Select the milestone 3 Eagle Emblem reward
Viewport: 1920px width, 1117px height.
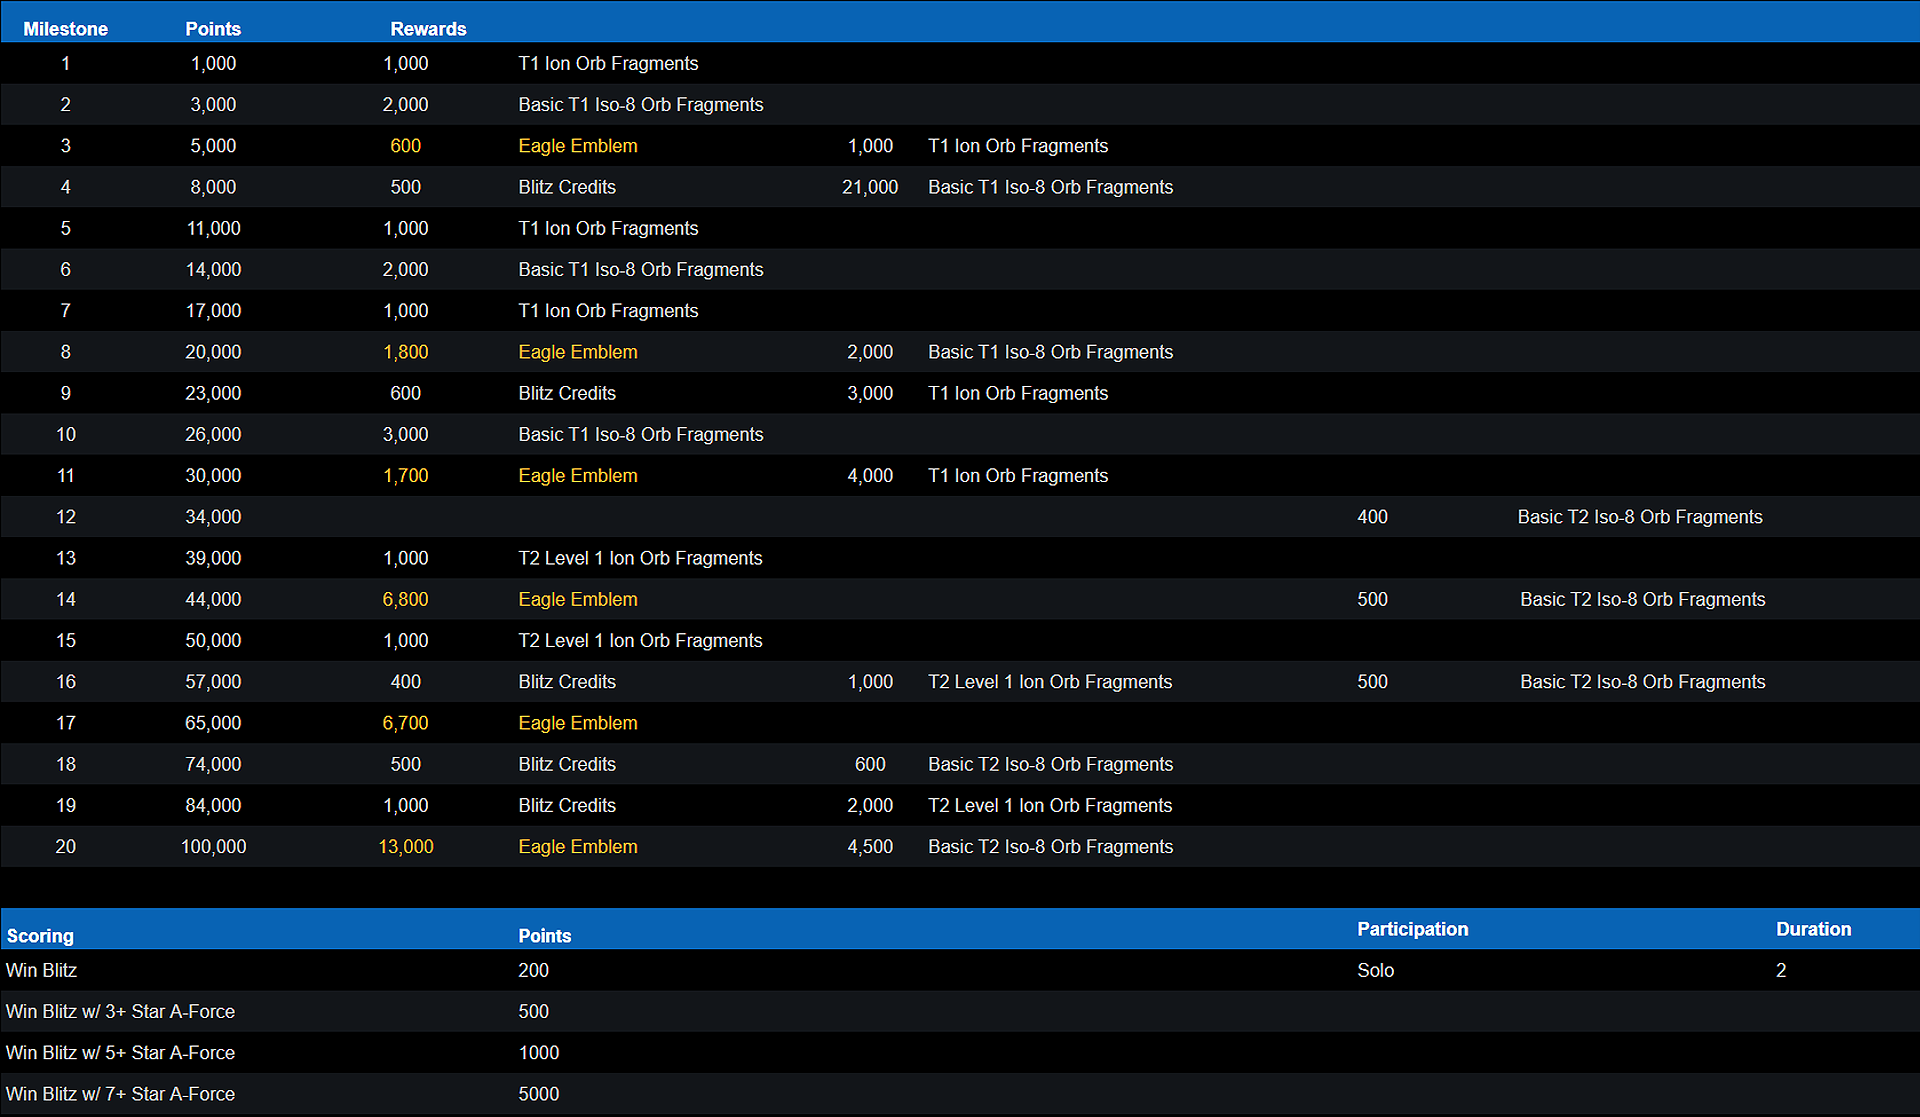[x=577, y=146]
